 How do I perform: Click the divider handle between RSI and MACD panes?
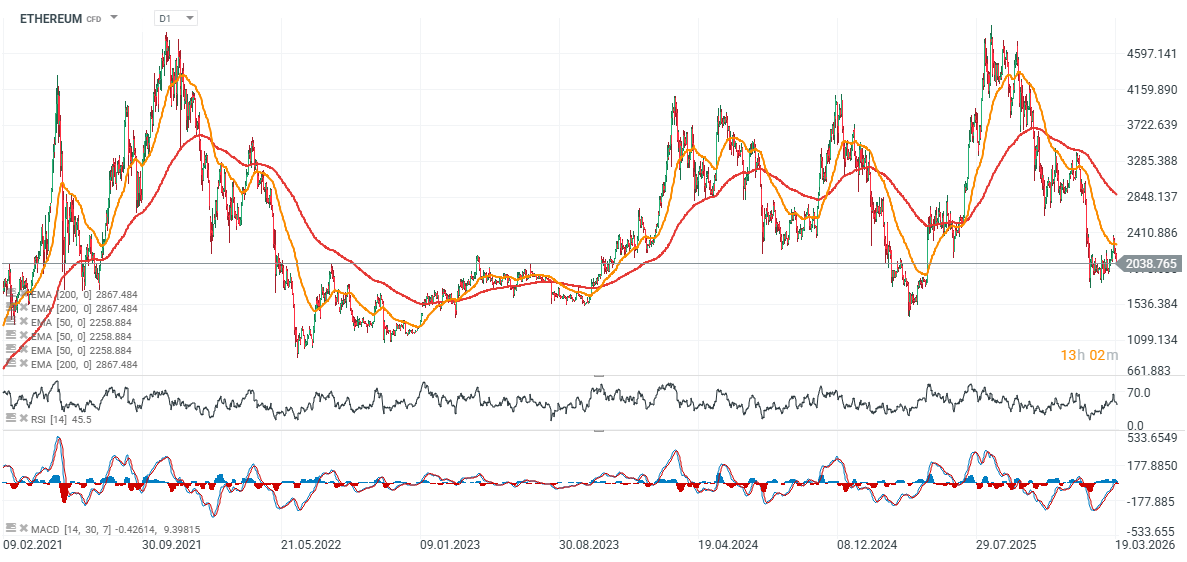tap(598, 431)
